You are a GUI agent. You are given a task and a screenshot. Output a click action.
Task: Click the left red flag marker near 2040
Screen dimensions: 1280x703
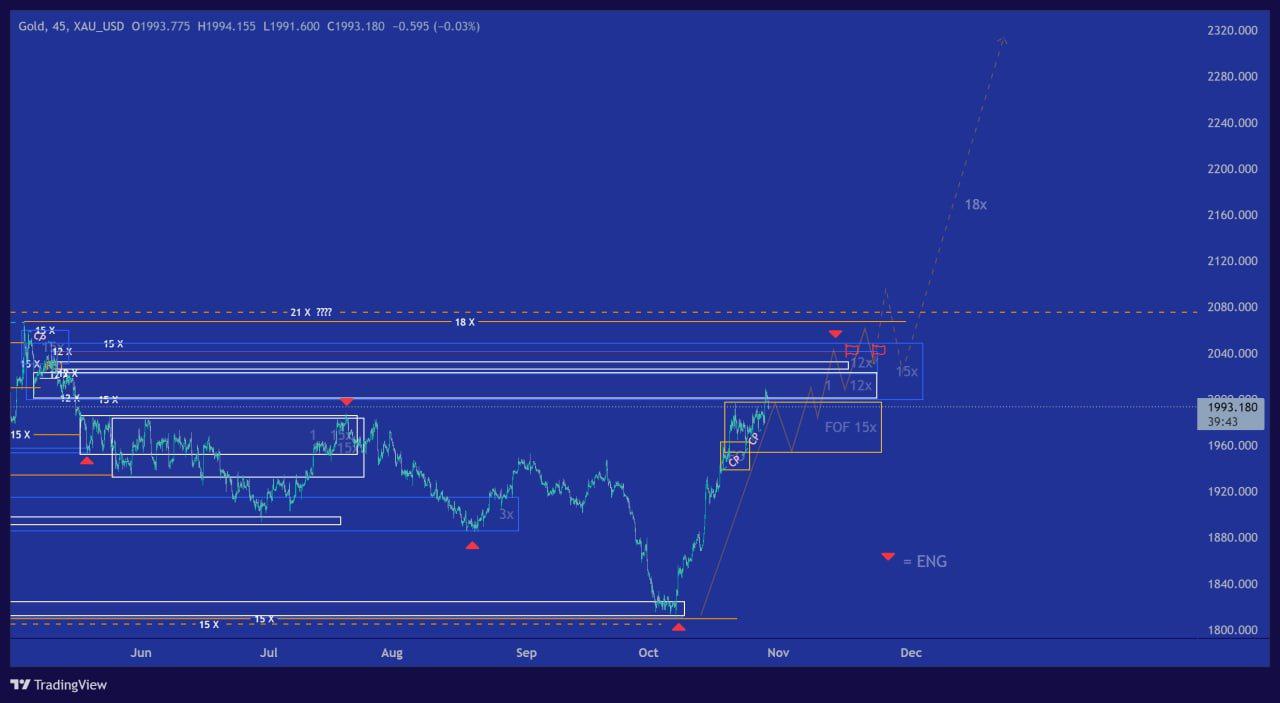click(852, 350)
